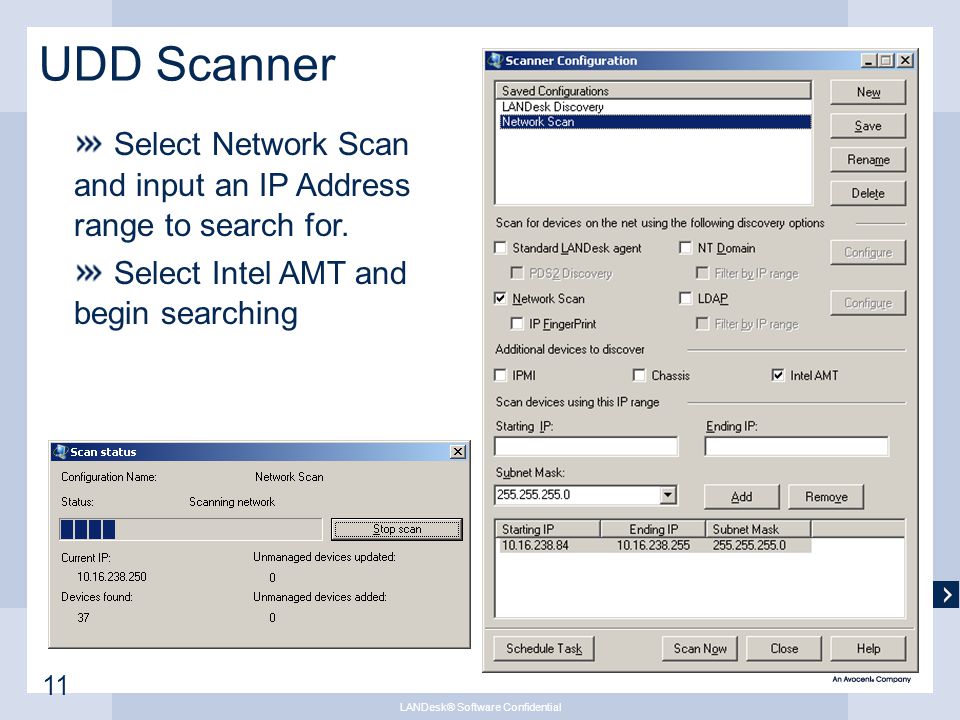The width and height of the screenshot is (960, 720).
Task: Click the Schedule Task button
Action: [544, 648]
